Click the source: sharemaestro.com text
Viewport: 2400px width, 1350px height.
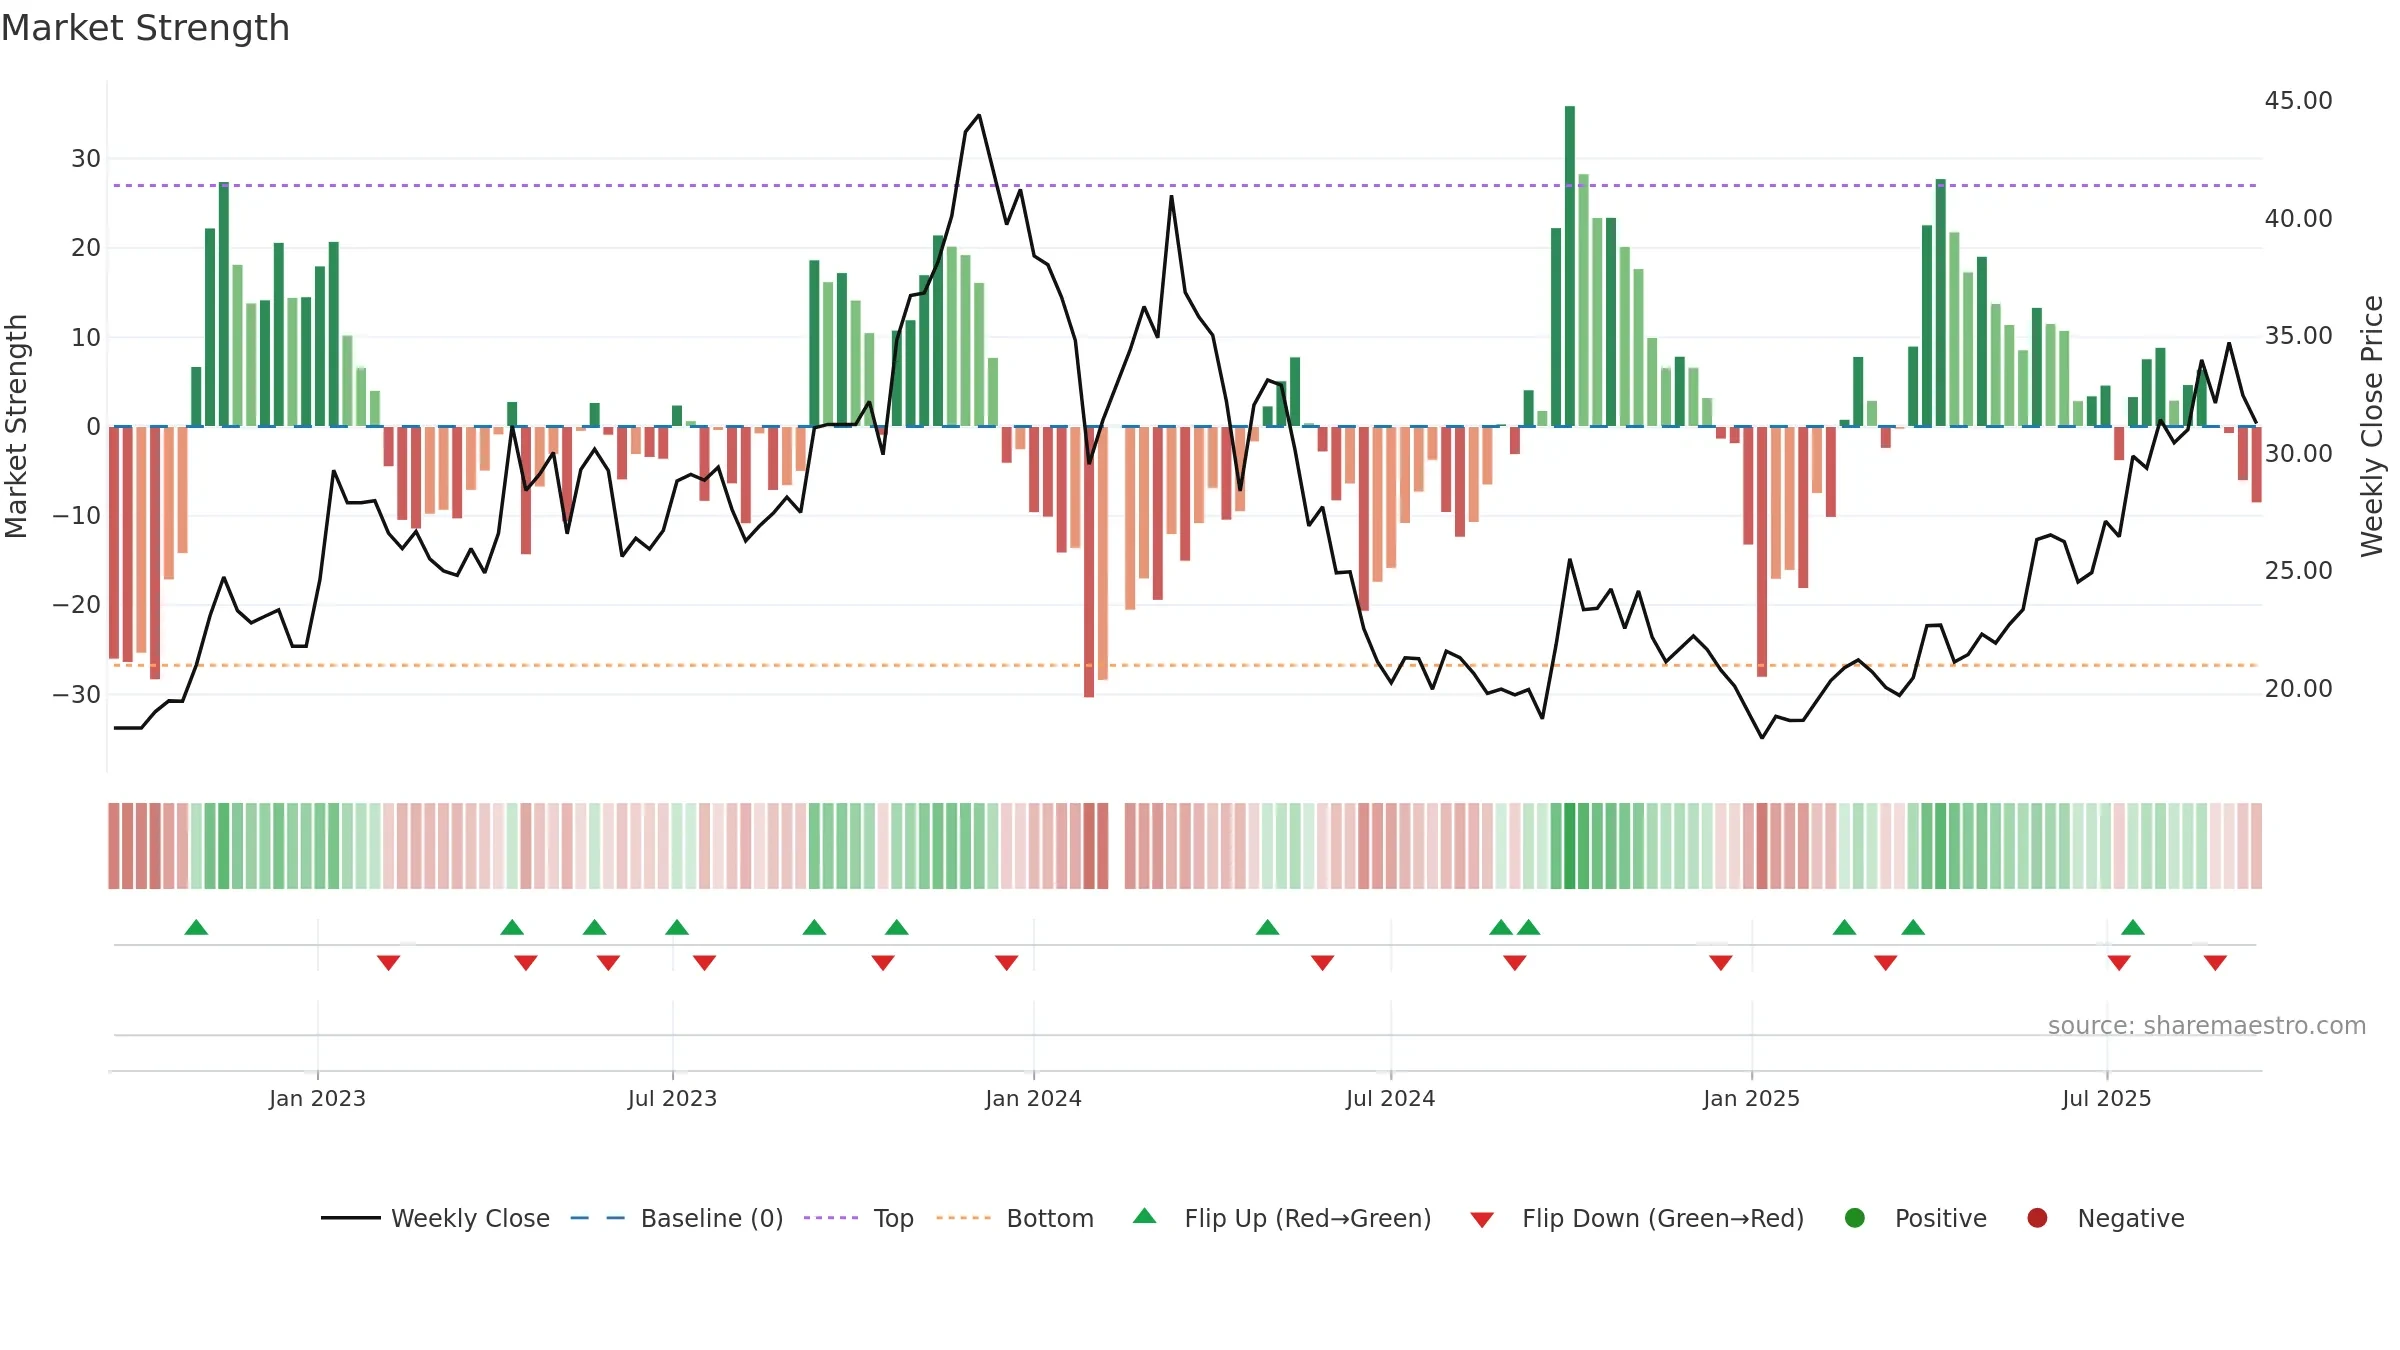pyautogui.click(x=2207, y=1025)
